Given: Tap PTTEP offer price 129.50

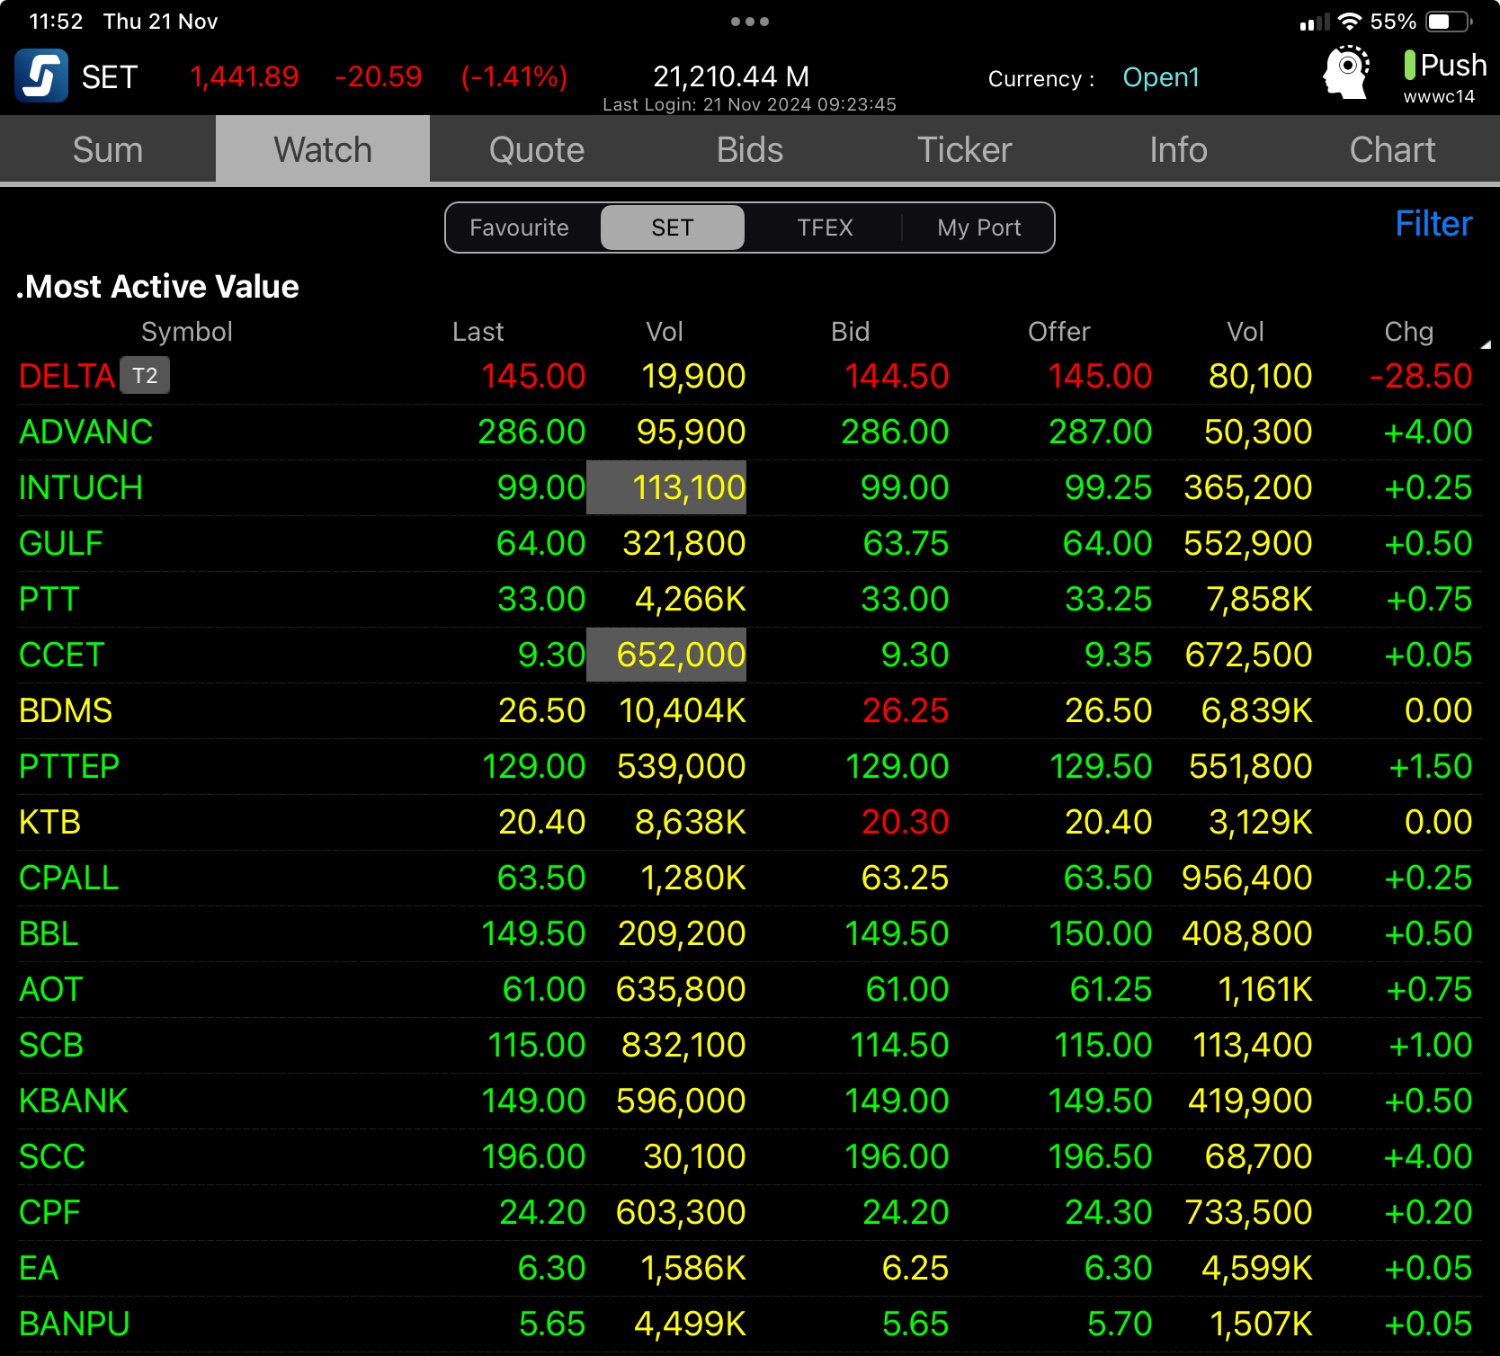Looking at the screenshot, I should pyautogui.click(x=1101, y=767).
